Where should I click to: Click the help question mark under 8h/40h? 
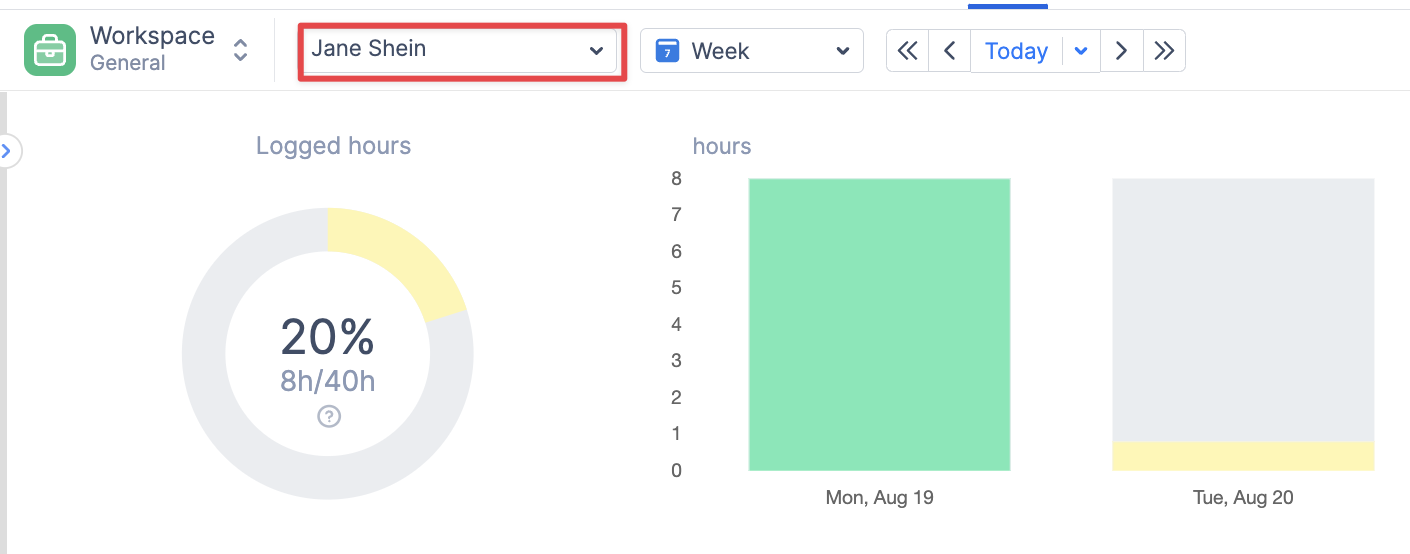pos(329,416)
